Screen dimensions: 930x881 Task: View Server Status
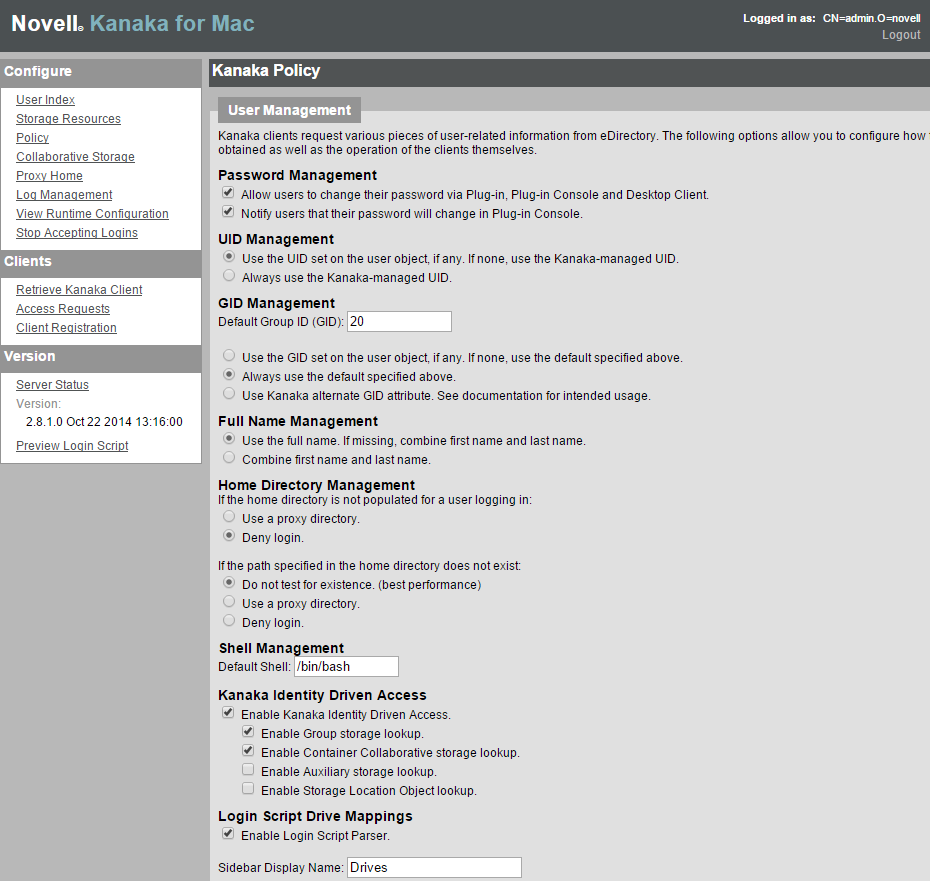[x=52, y=384]
